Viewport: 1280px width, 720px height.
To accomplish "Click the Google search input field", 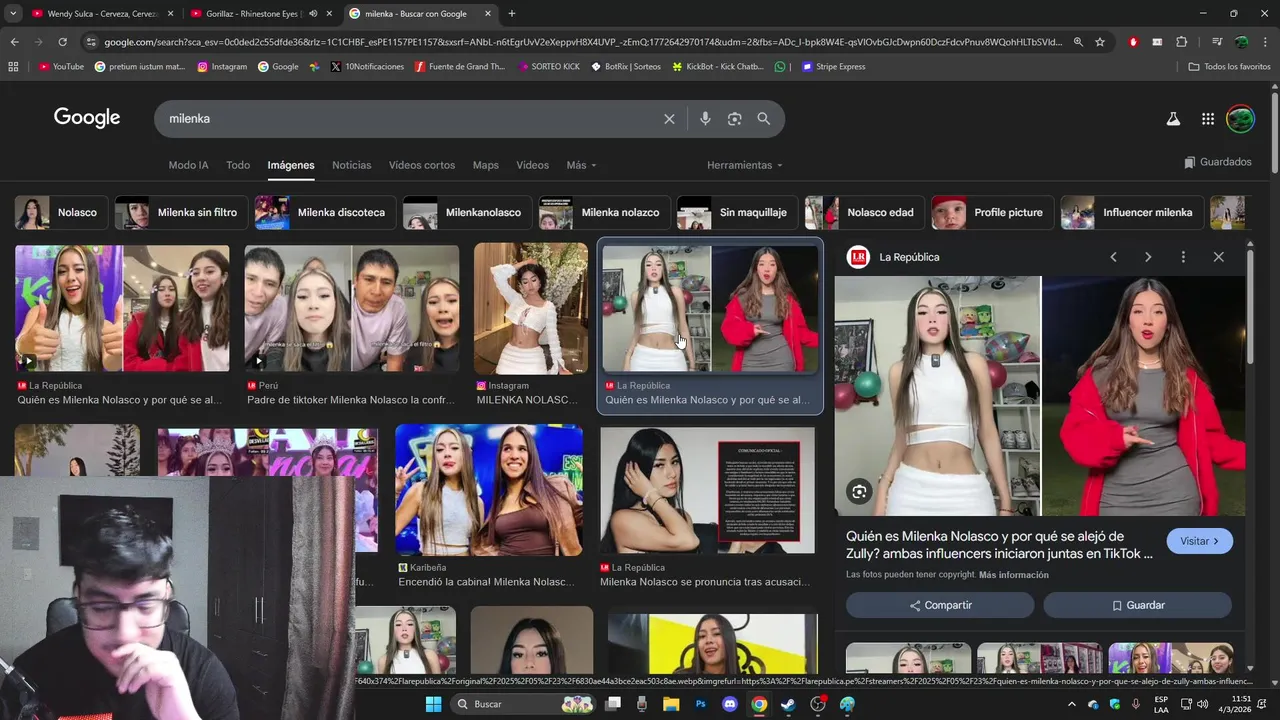I will tap(410, 119).
